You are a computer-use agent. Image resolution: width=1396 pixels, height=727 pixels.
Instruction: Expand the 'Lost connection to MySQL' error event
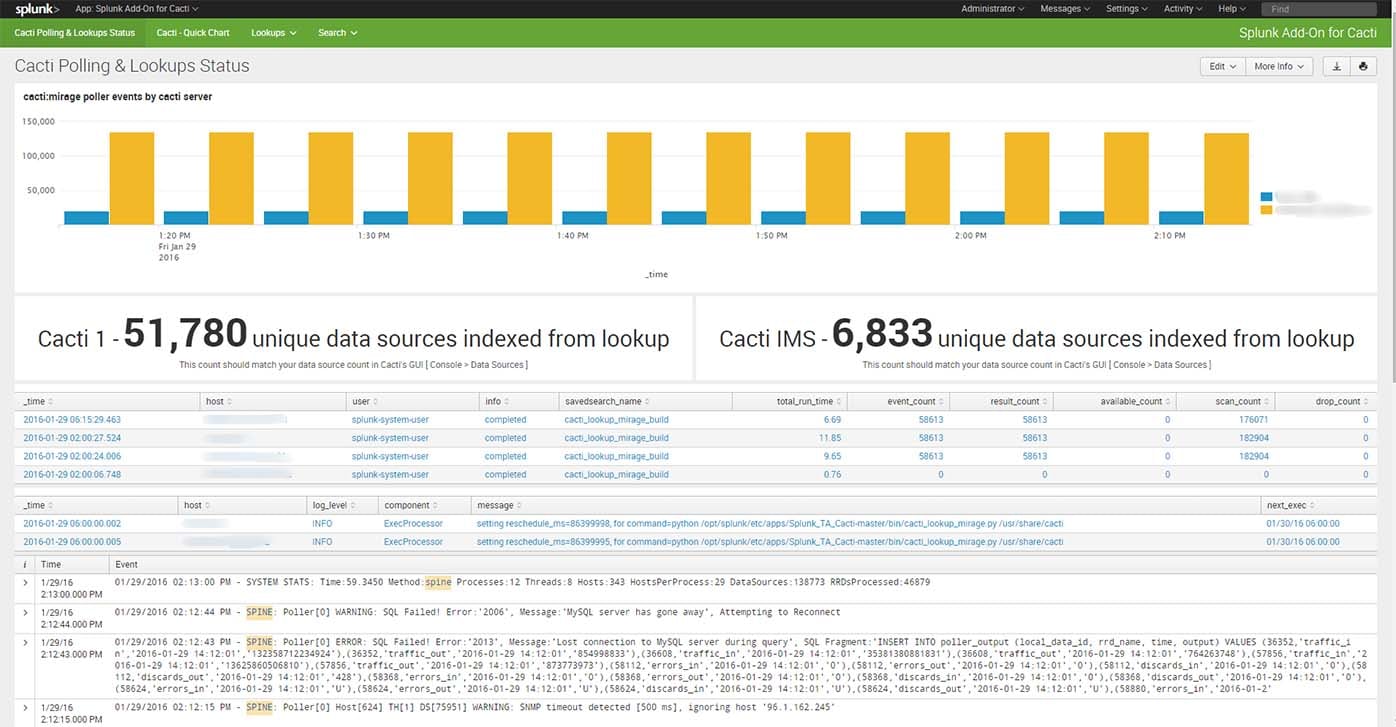(x=26, y=642)
